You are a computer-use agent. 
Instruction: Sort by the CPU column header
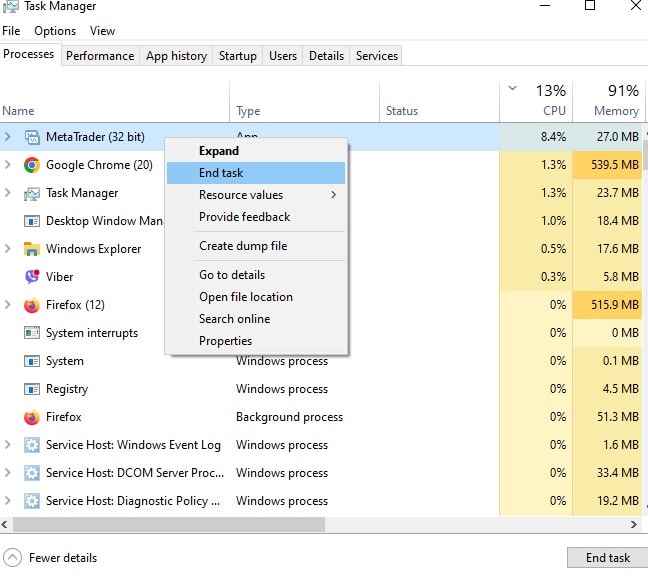tap(536, 102)
